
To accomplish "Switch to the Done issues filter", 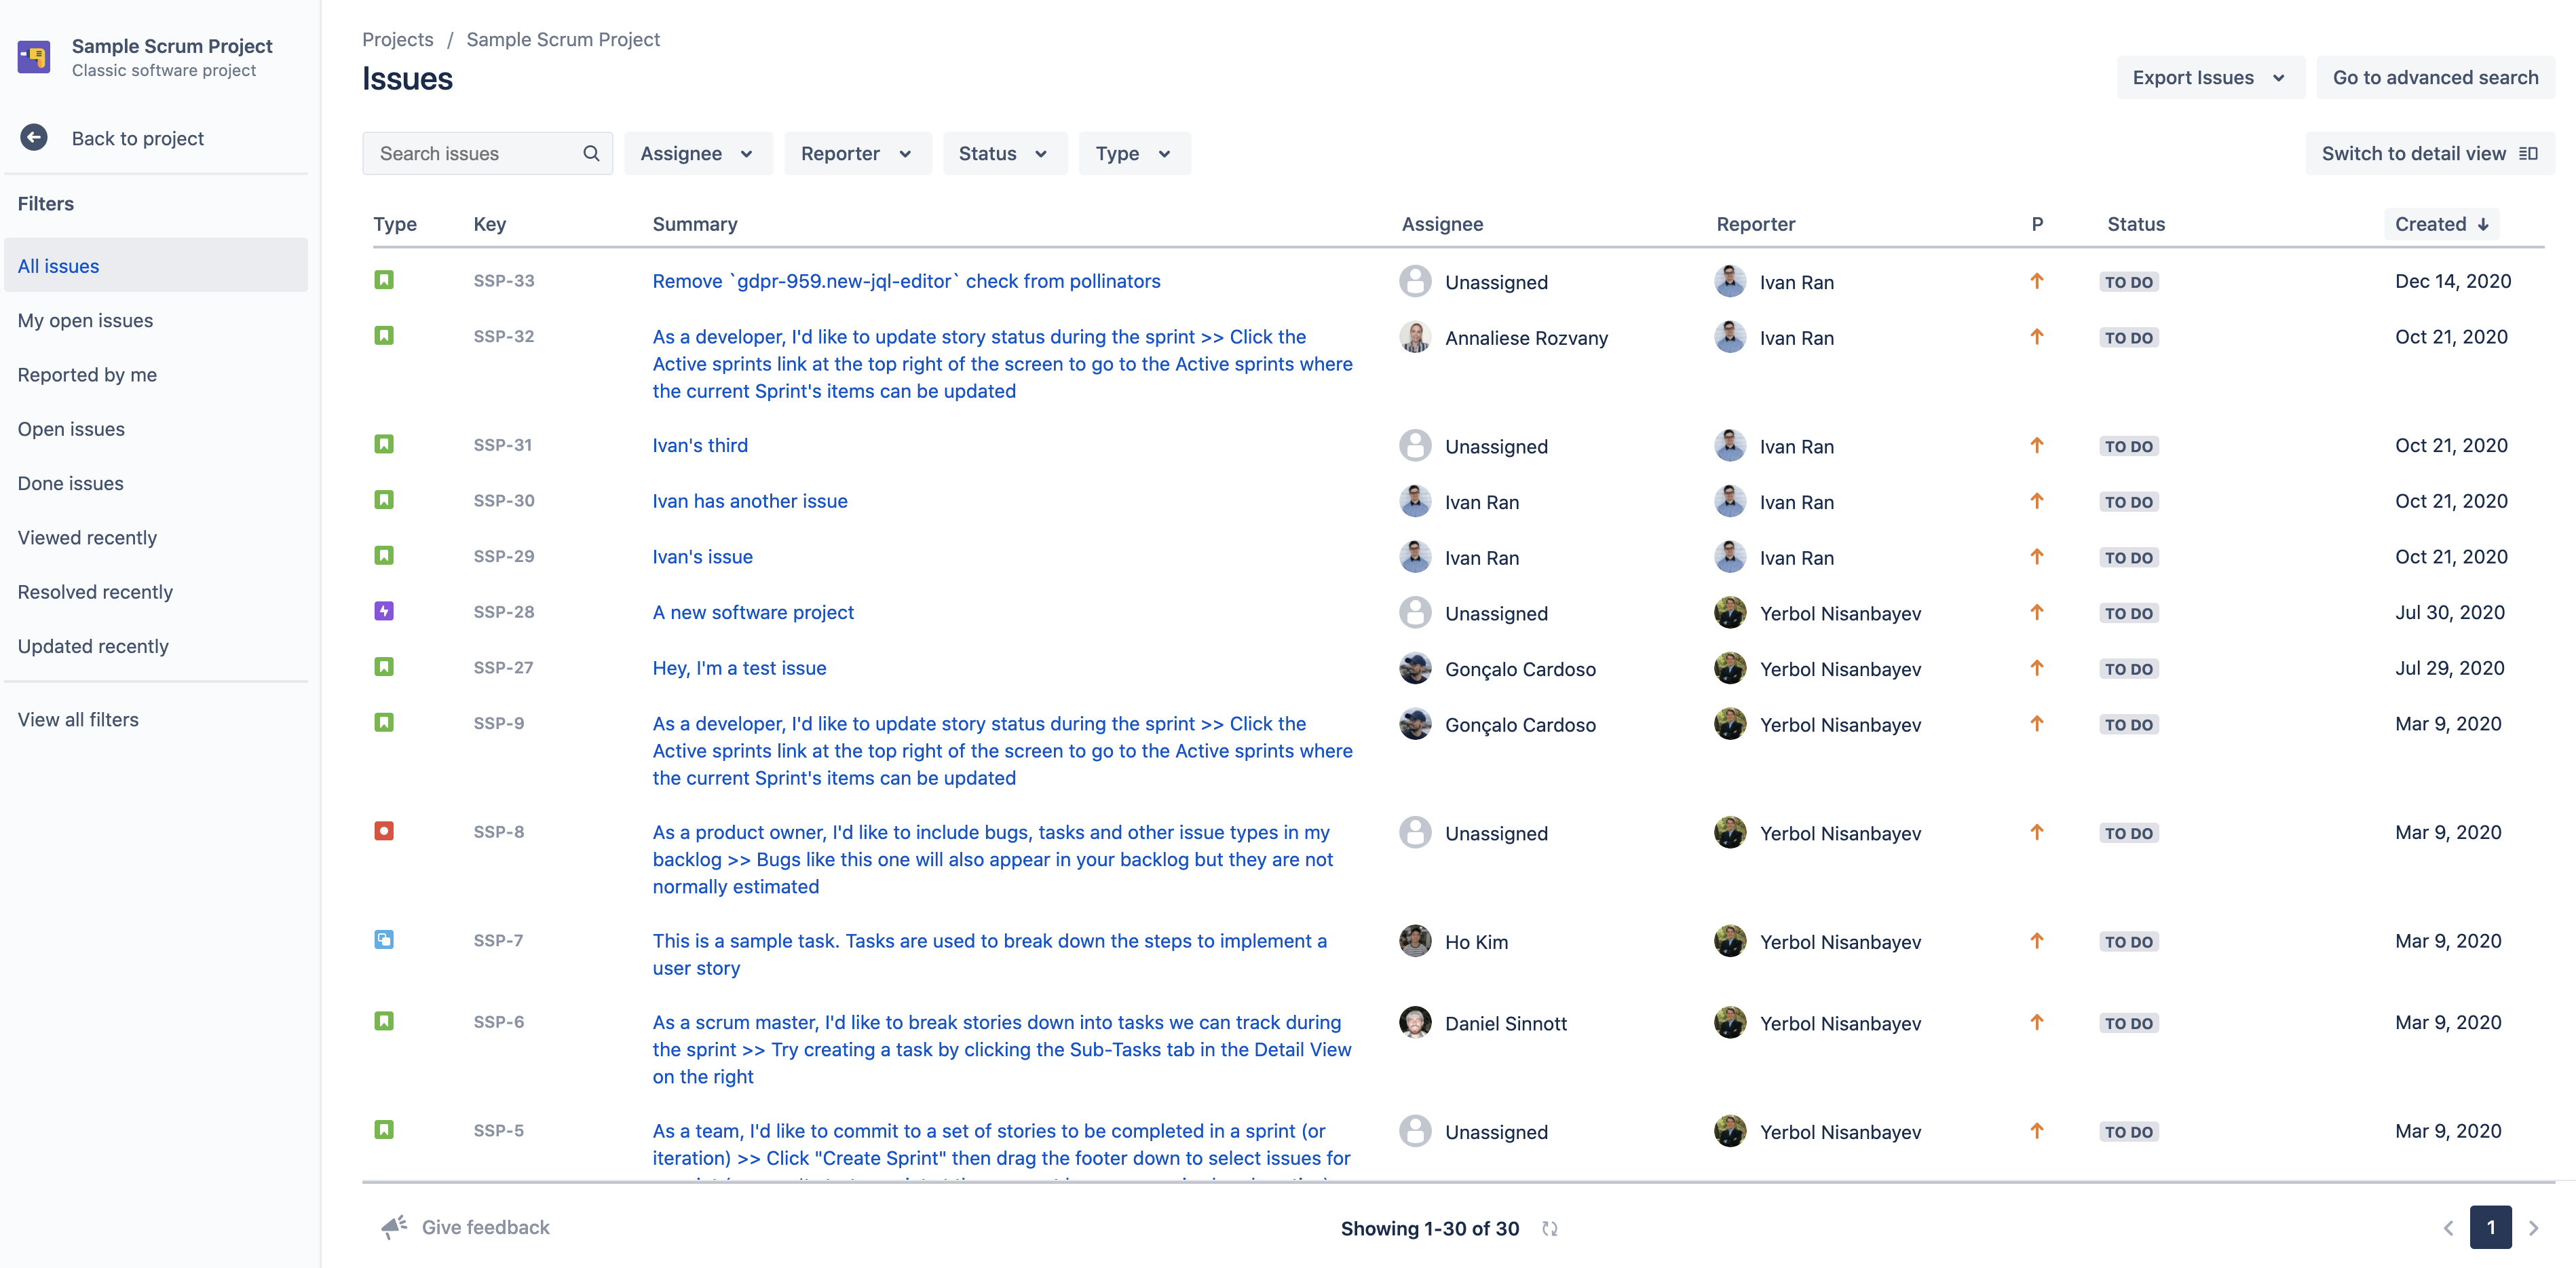I will pyautogui.click(x=70, y=483).
